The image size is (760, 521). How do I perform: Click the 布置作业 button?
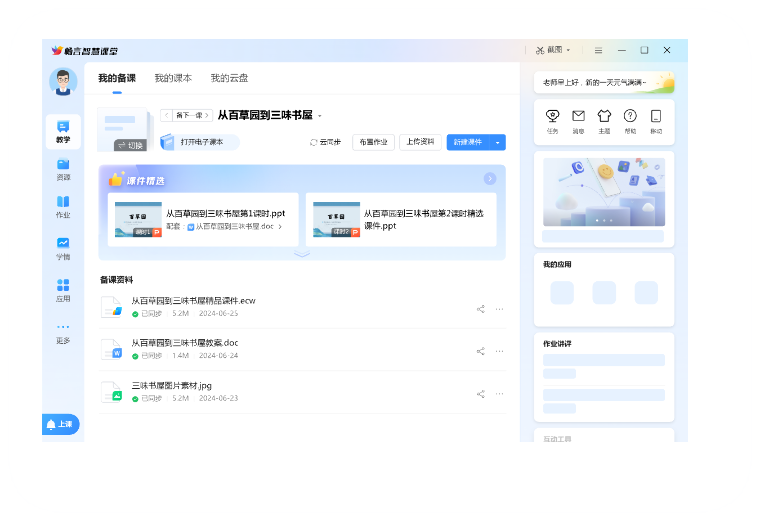pos(374,142)
